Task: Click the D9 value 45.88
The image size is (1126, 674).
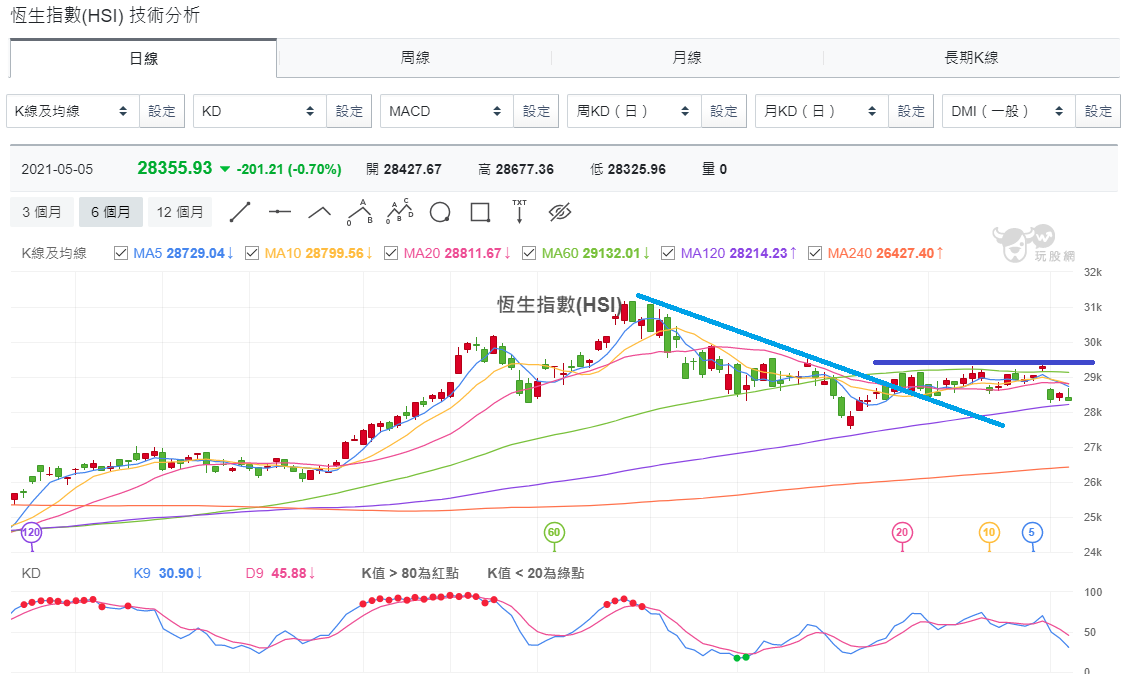Action: 289,574
